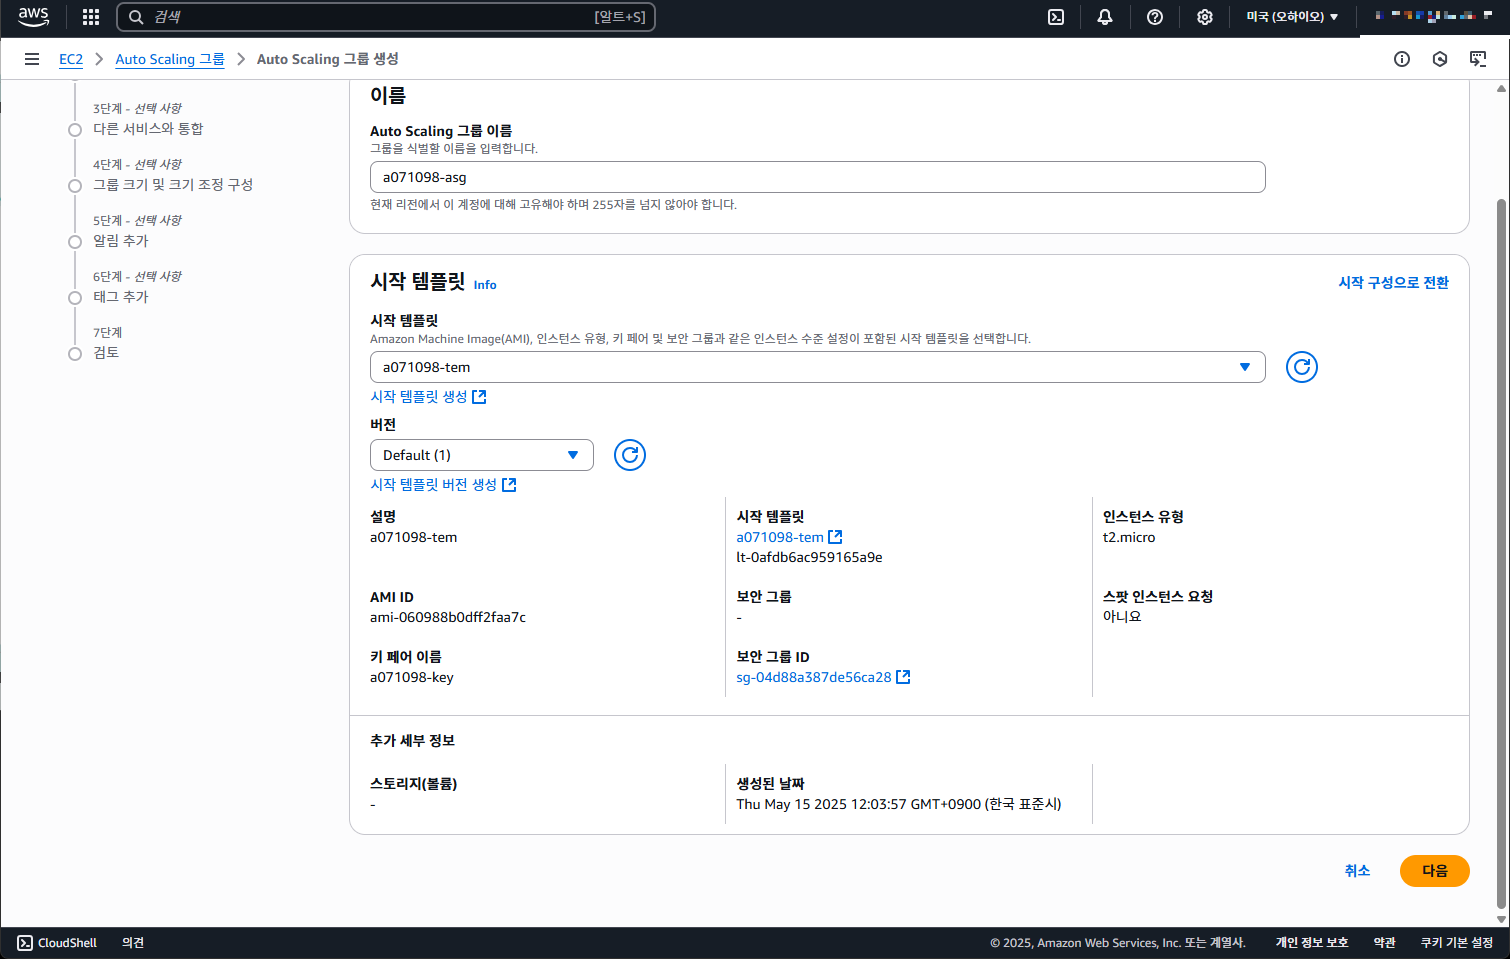Open 쿠키 기본 설정 footer link

[1456, 943]
